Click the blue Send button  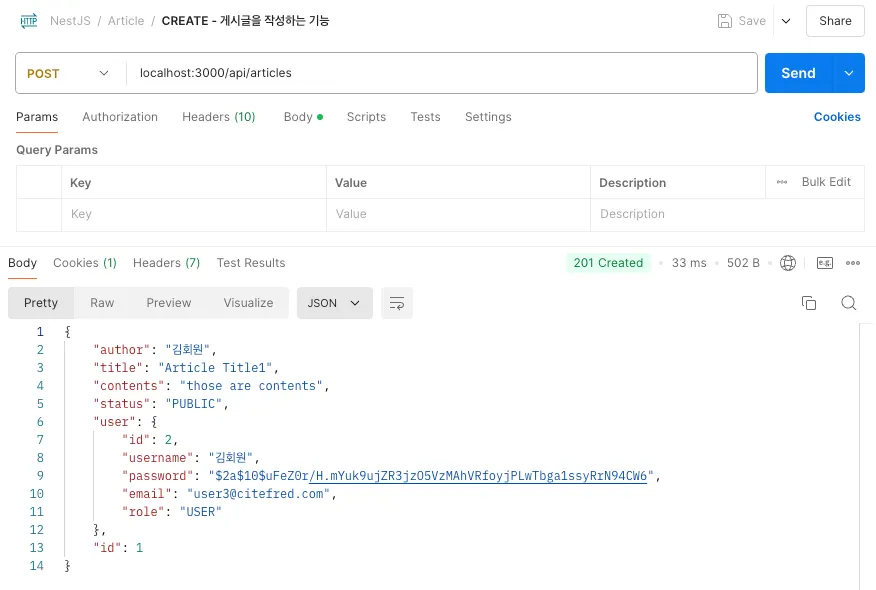point(798,73)
